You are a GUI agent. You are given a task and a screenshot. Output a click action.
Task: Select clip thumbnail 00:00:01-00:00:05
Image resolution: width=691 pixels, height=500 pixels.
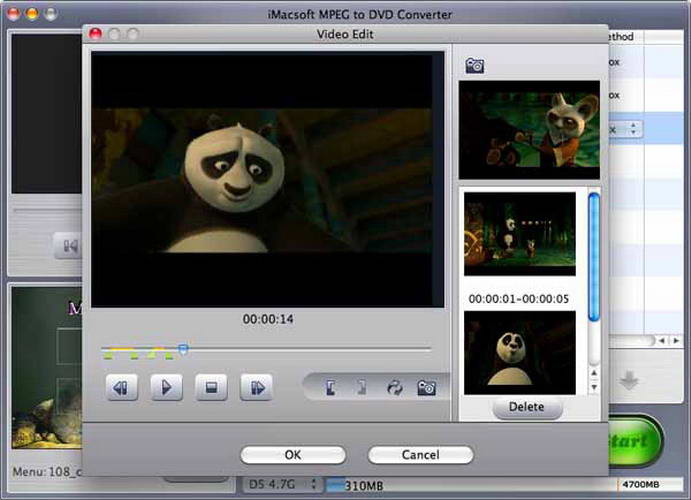[x=520, y=234]
